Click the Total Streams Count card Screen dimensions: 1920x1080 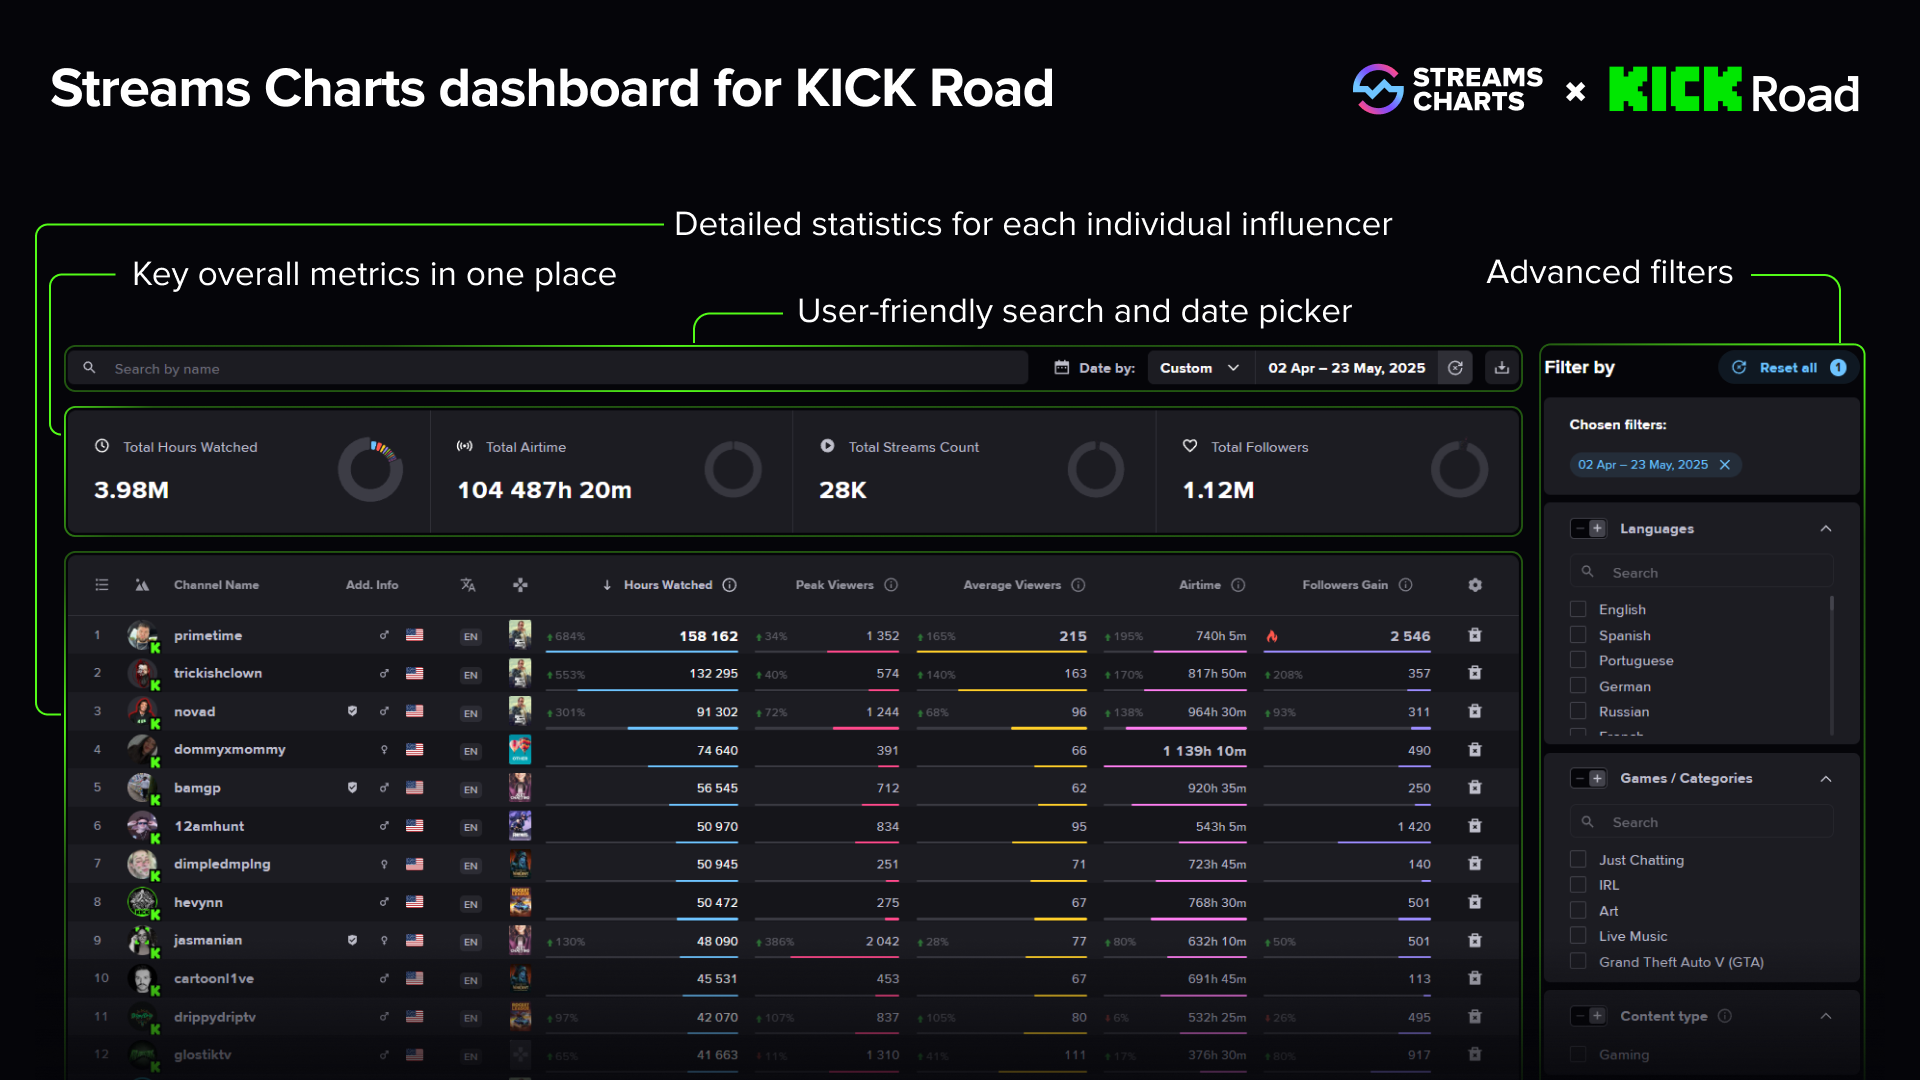coord(974,471)
